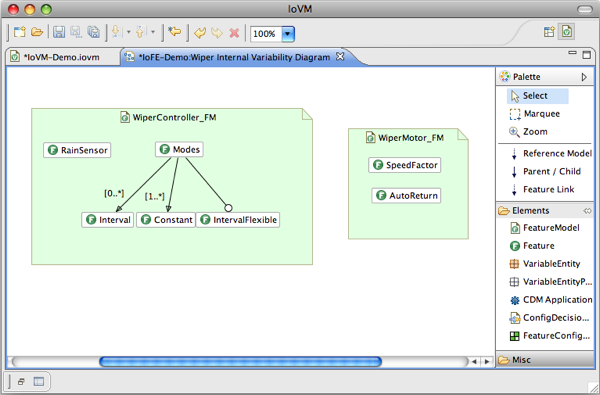
Task: Click the Open folder toolbar icon
Action: (37, 32)
